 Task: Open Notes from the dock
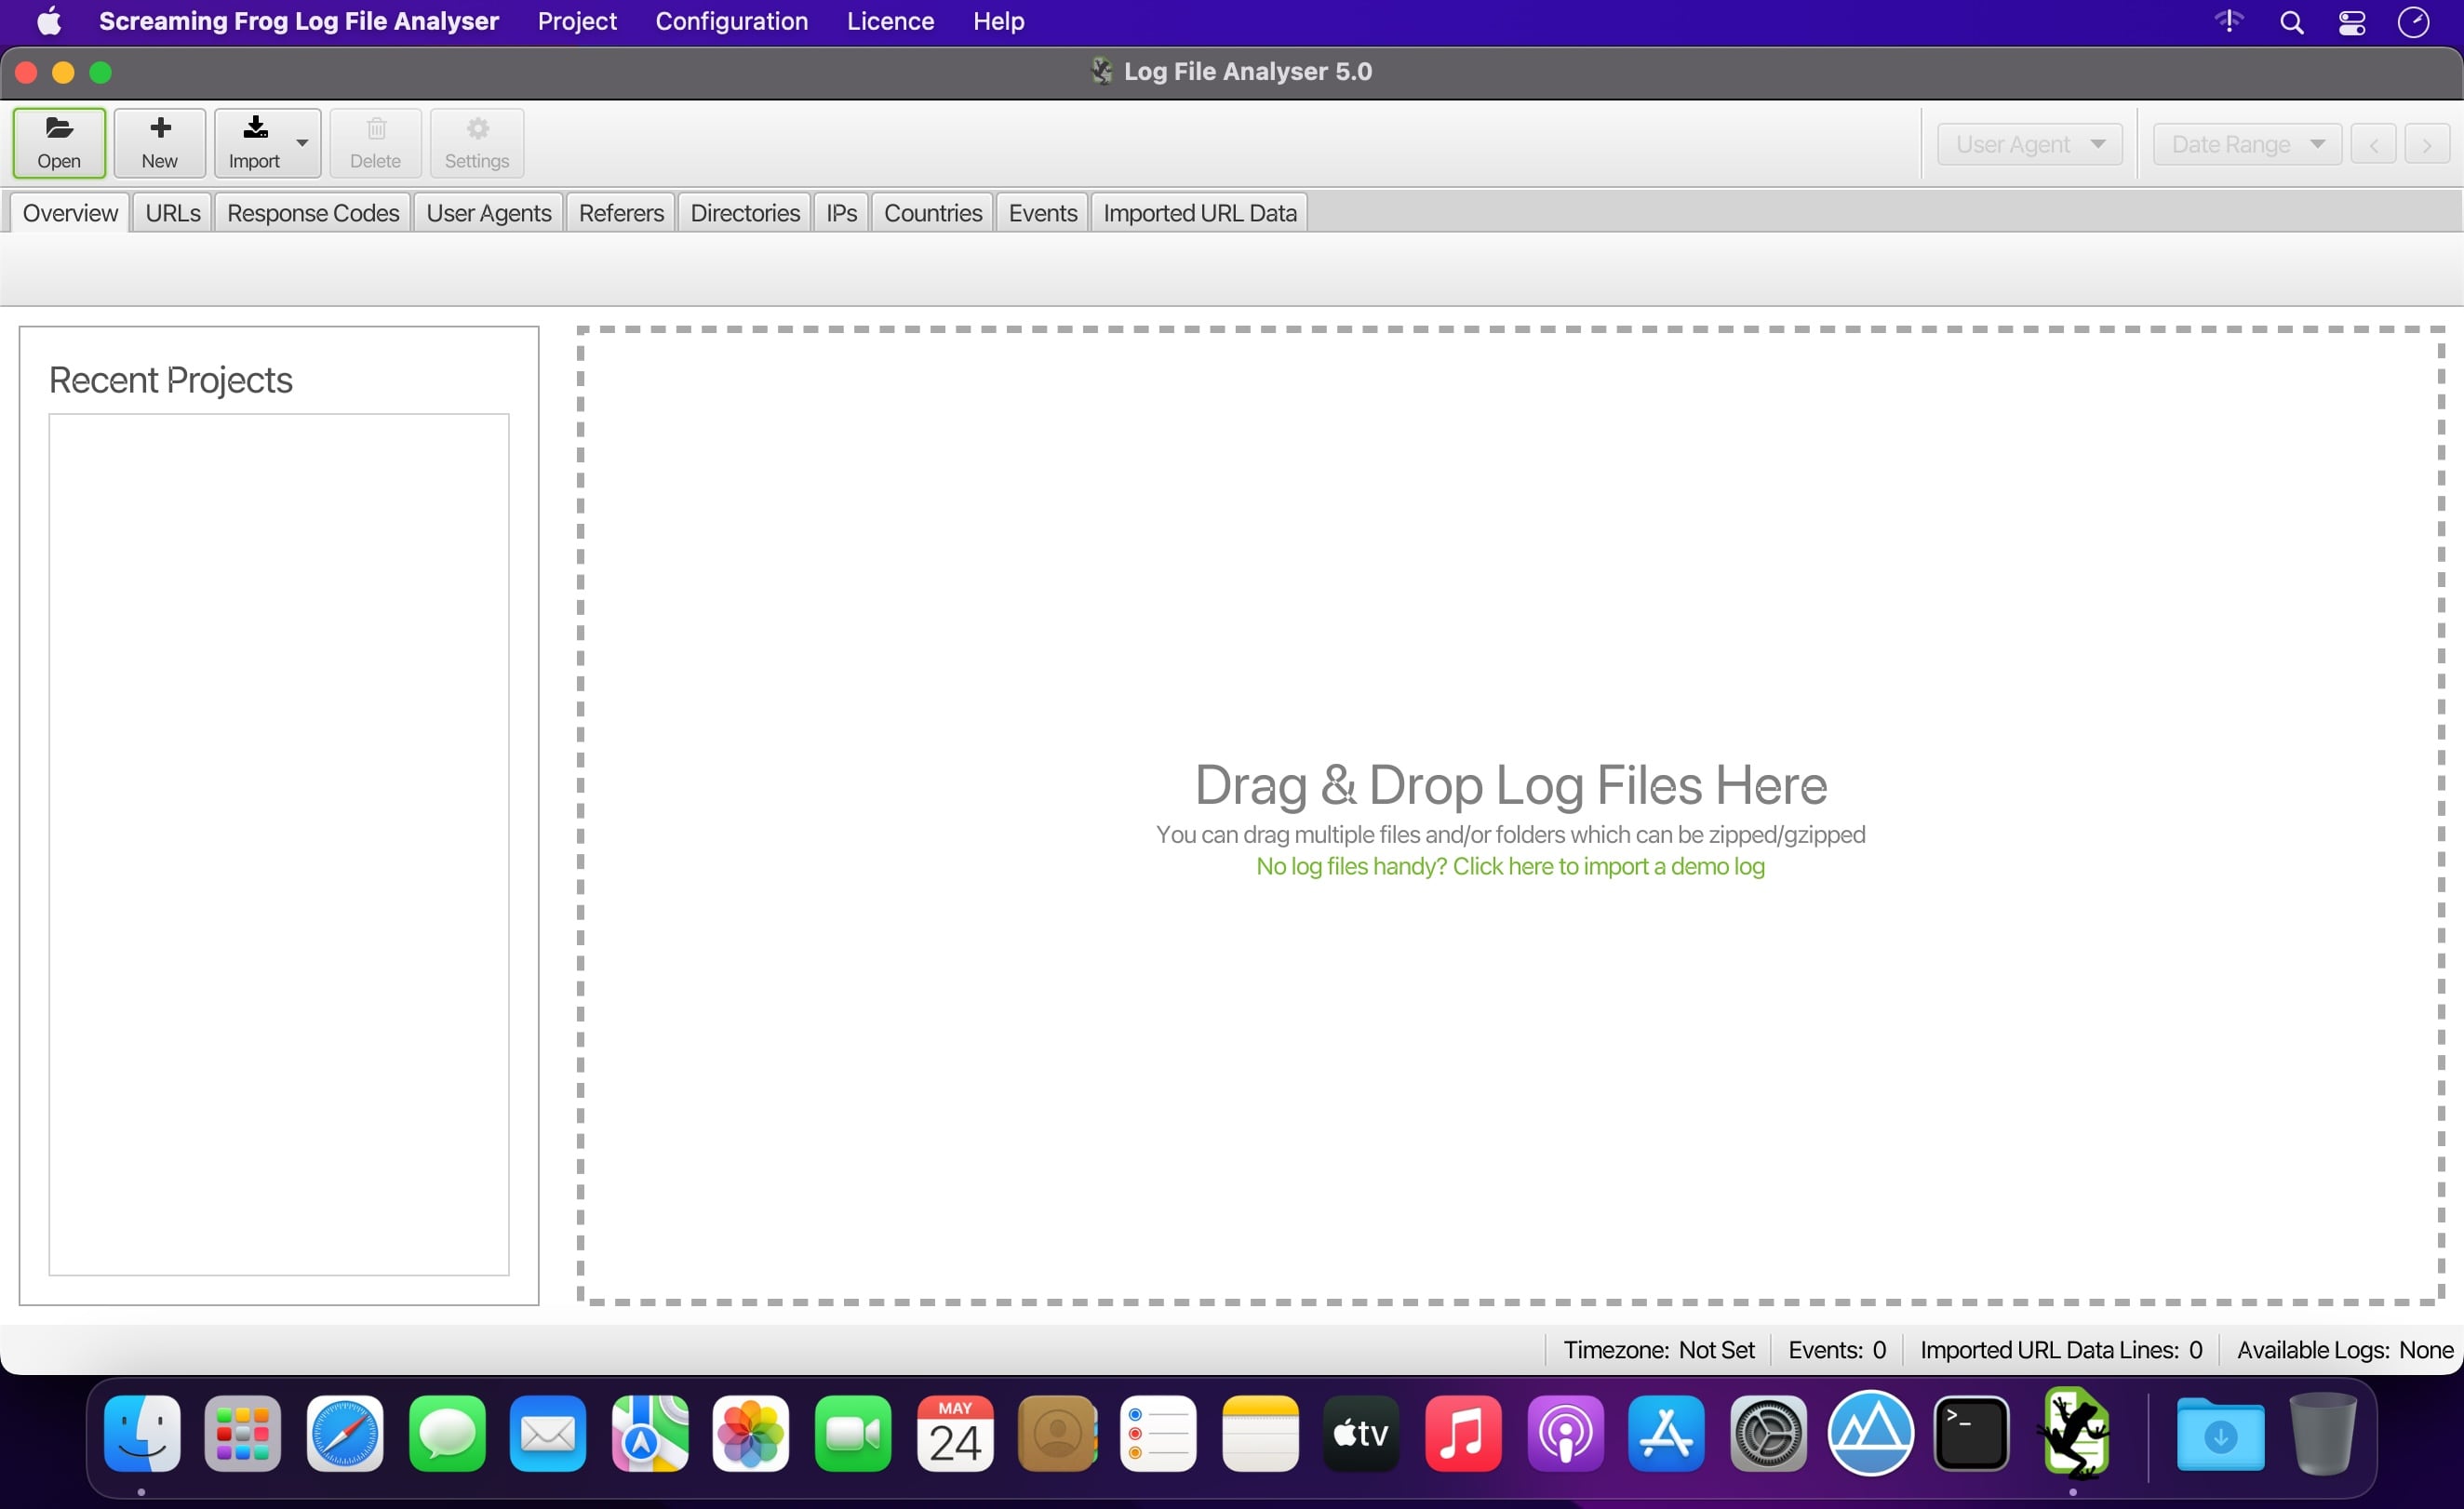coord(1260,1433)
